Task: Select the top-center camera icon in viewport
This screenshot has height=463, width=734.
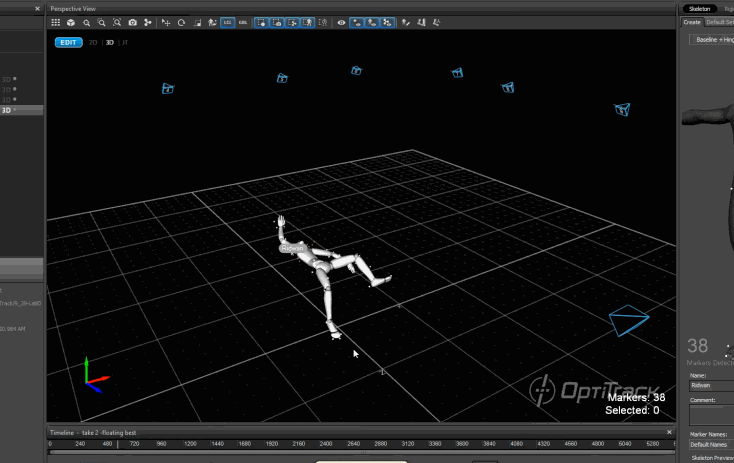Action: coord(356,71)
